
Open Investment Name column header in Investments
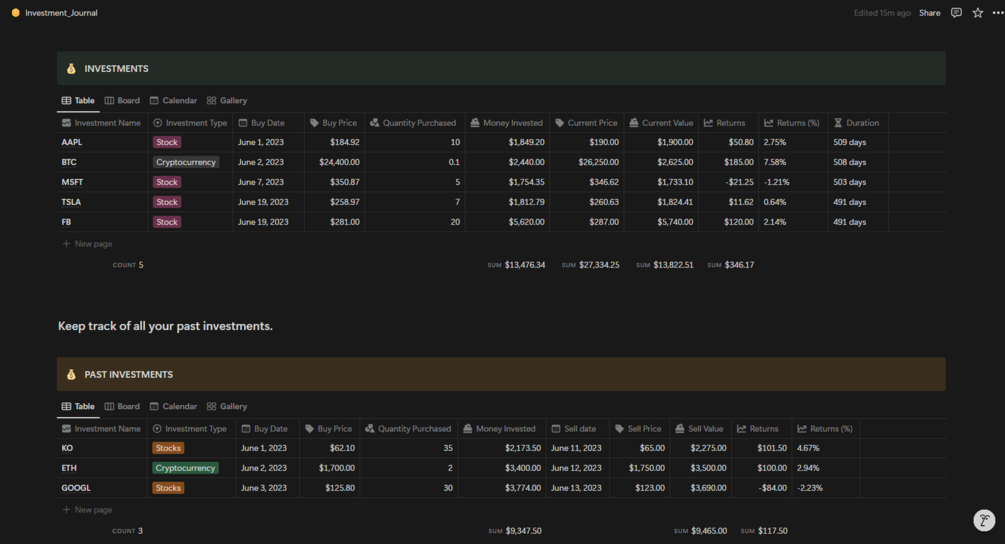(x=102, y=123)
